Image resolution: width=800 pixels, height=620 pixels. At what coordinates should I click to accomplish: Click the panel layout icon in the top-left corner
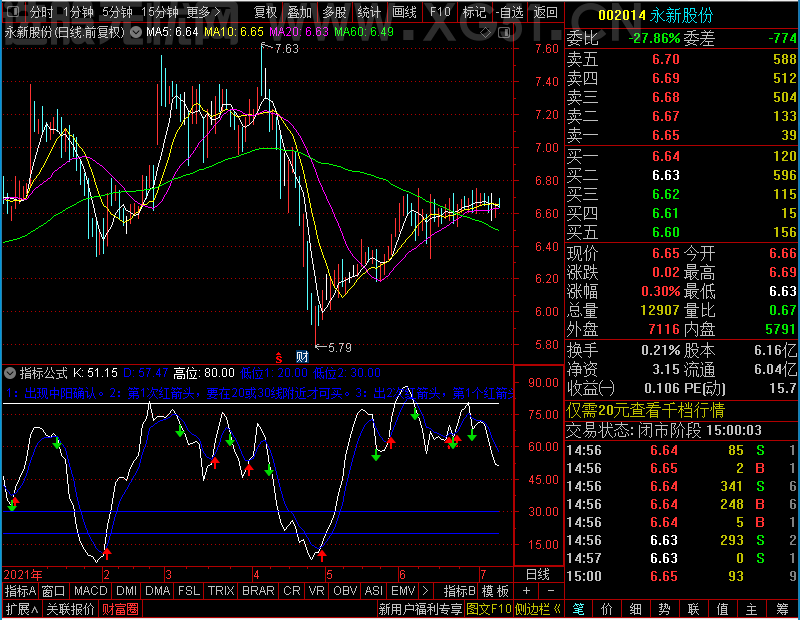coord(13,12)
